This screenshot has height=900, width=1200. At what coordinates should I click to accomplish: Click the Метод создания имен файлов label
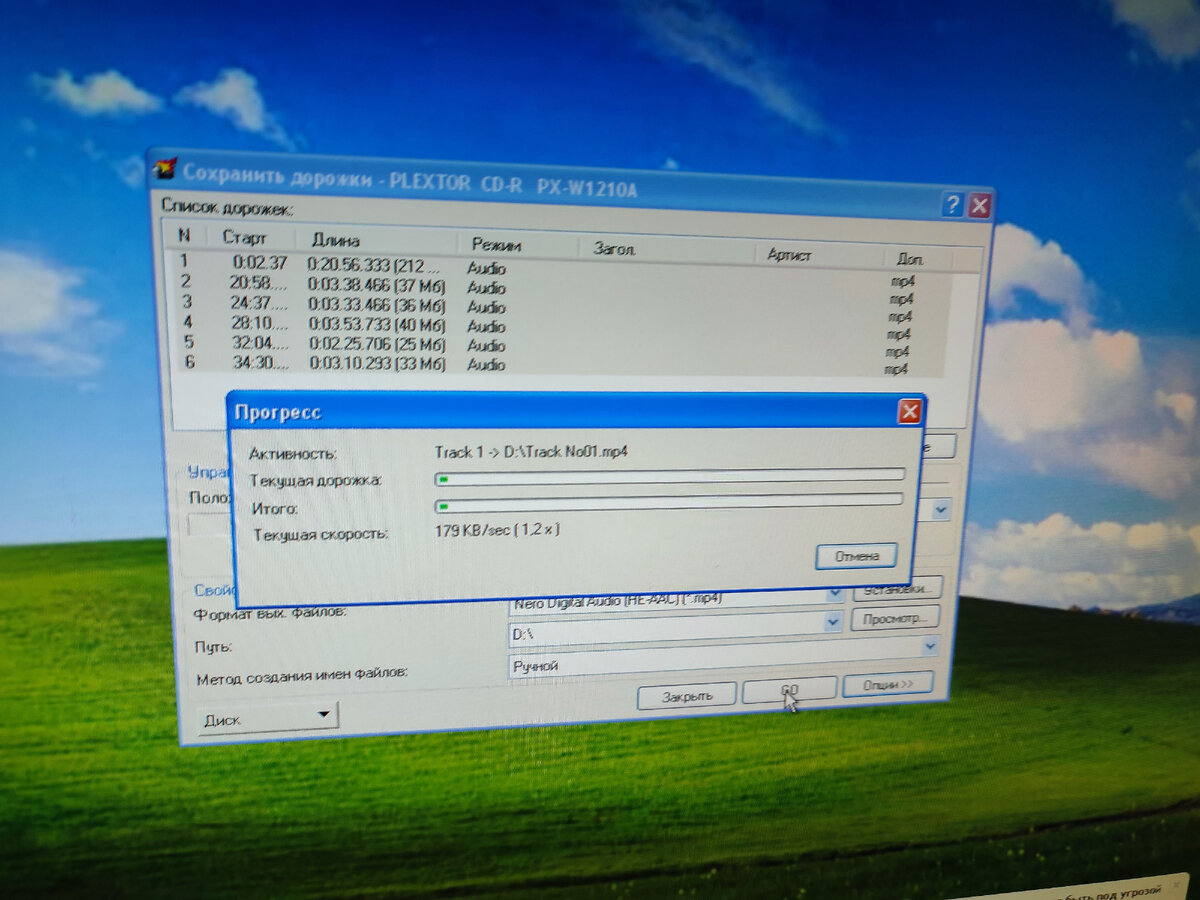tap(301, 675)
